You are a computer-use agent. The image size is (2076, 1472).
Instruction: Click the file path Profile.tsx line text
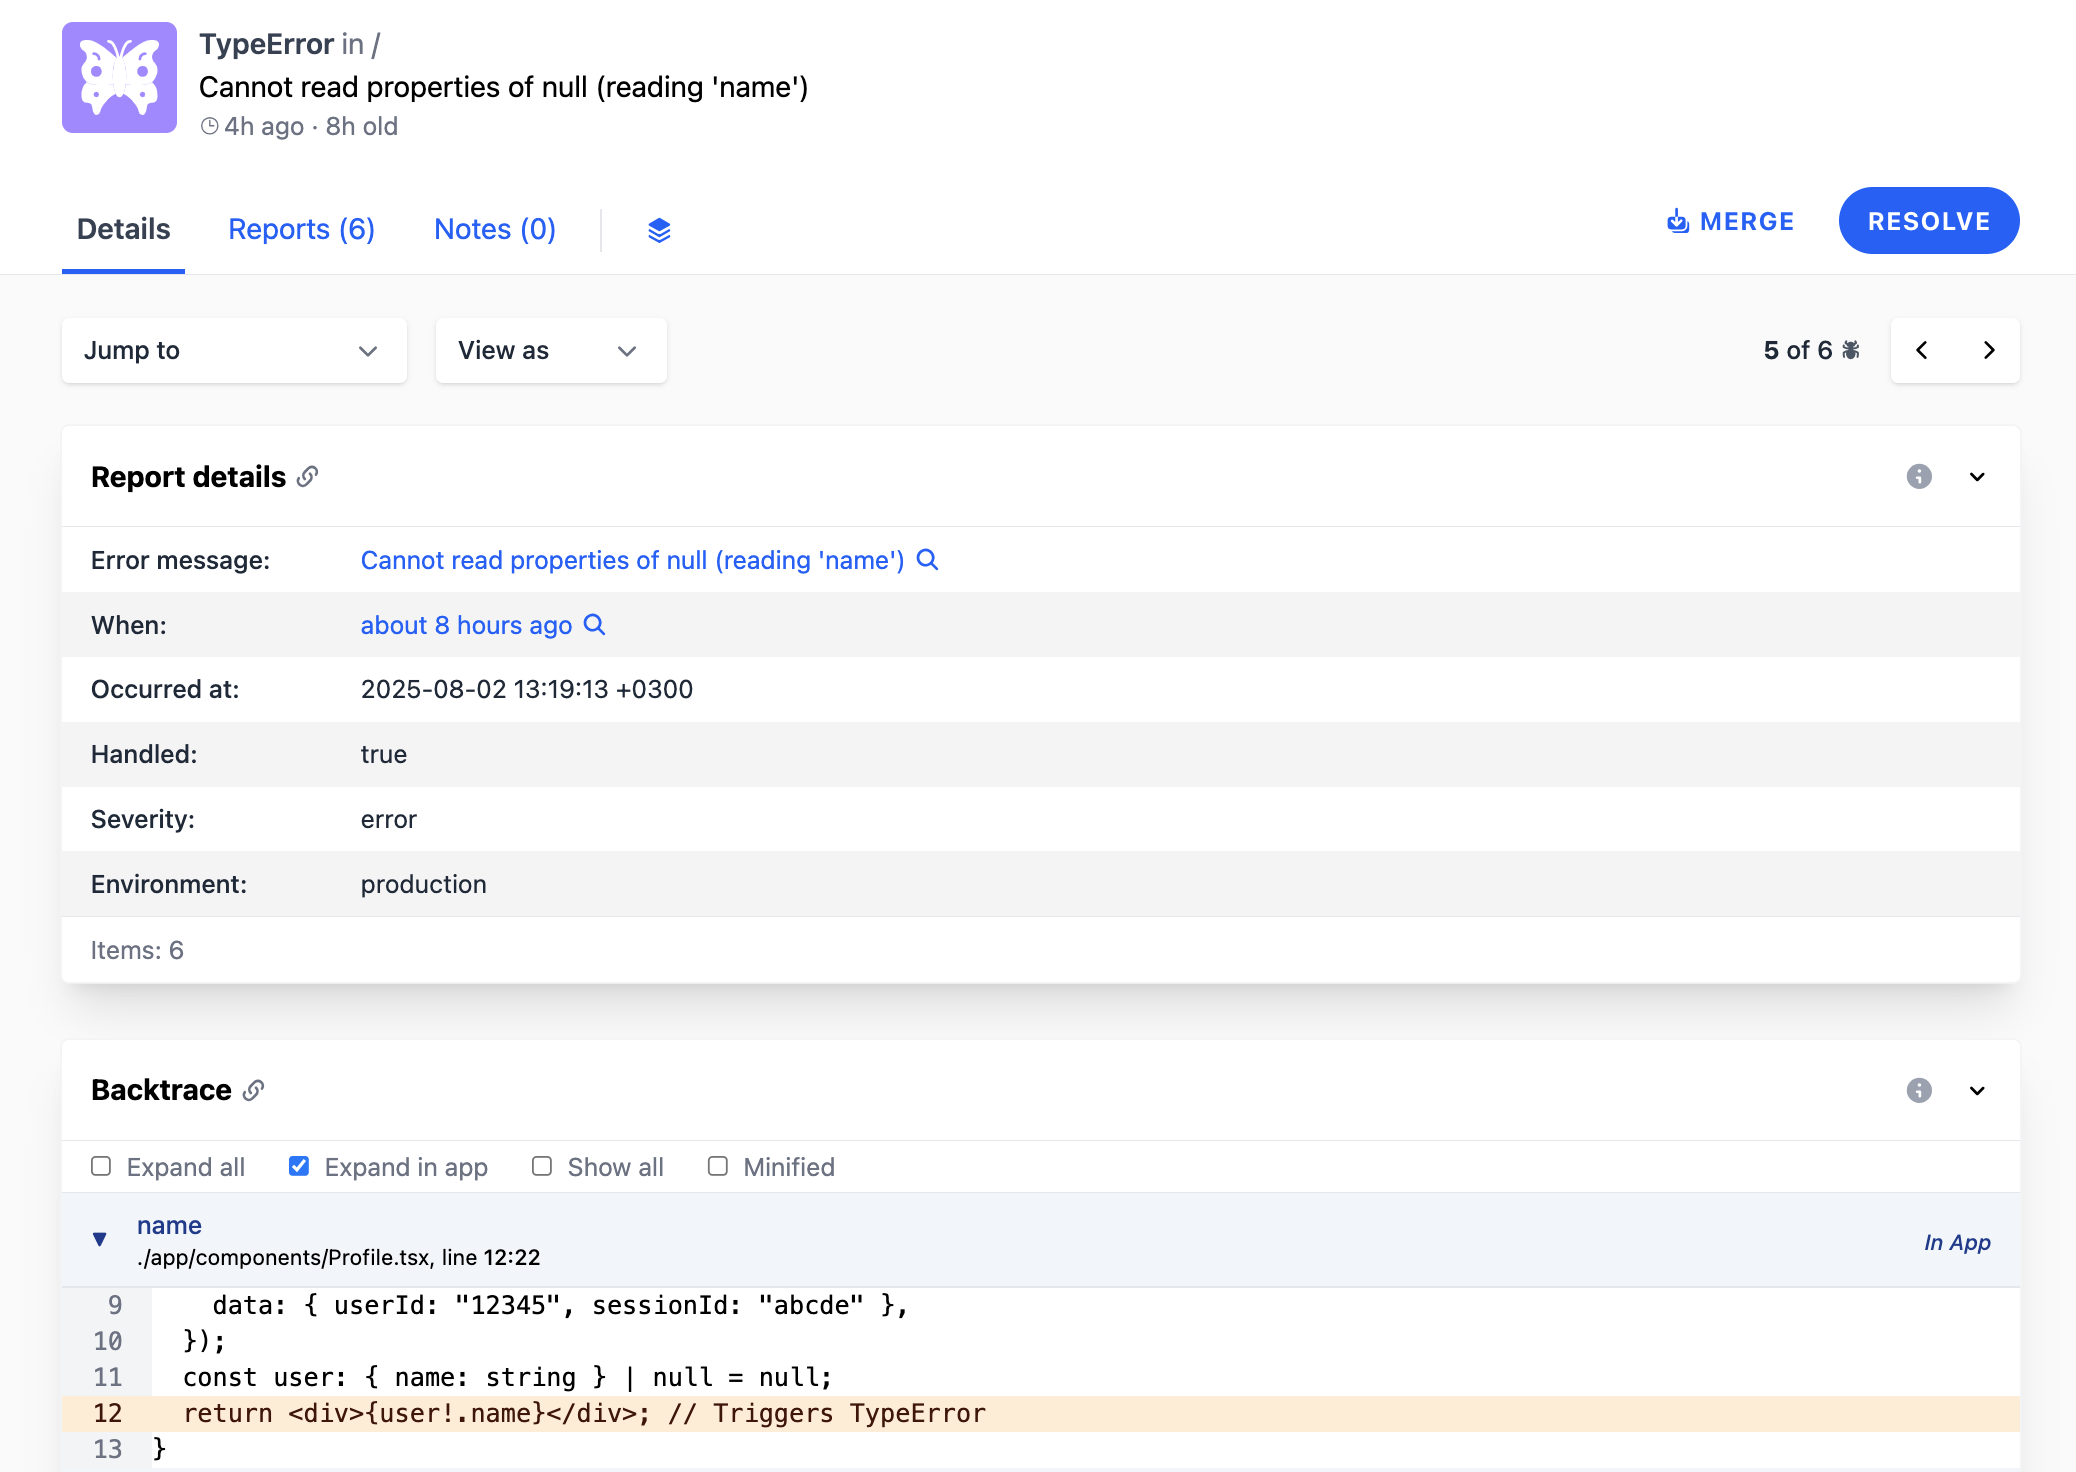click(339, 1257)
